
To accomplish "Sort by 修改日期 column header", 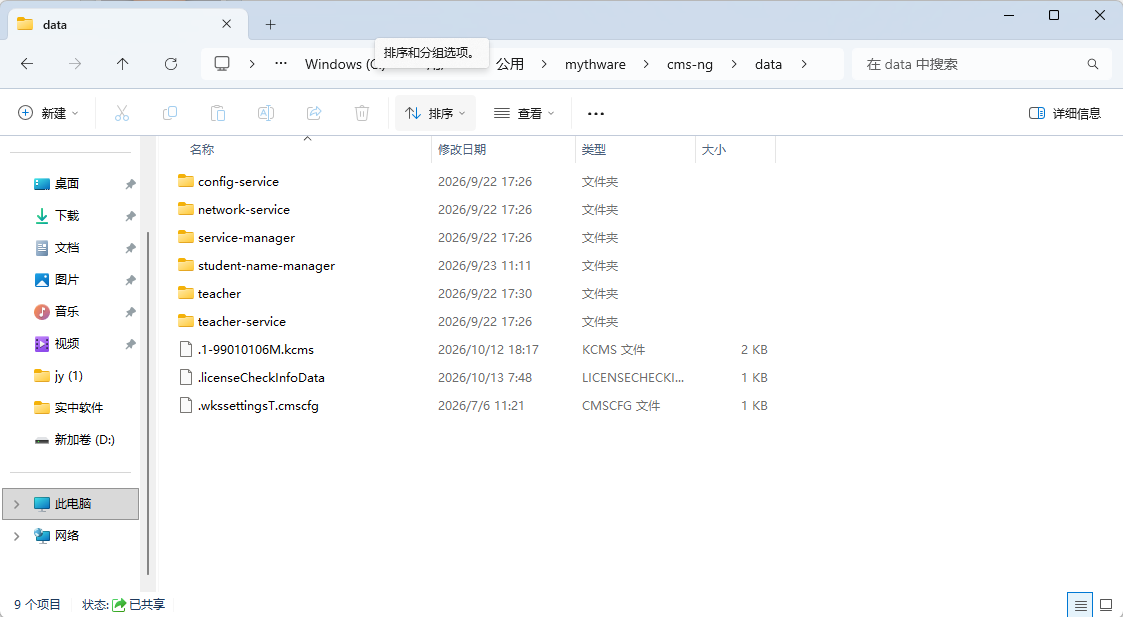I will 462,149.
